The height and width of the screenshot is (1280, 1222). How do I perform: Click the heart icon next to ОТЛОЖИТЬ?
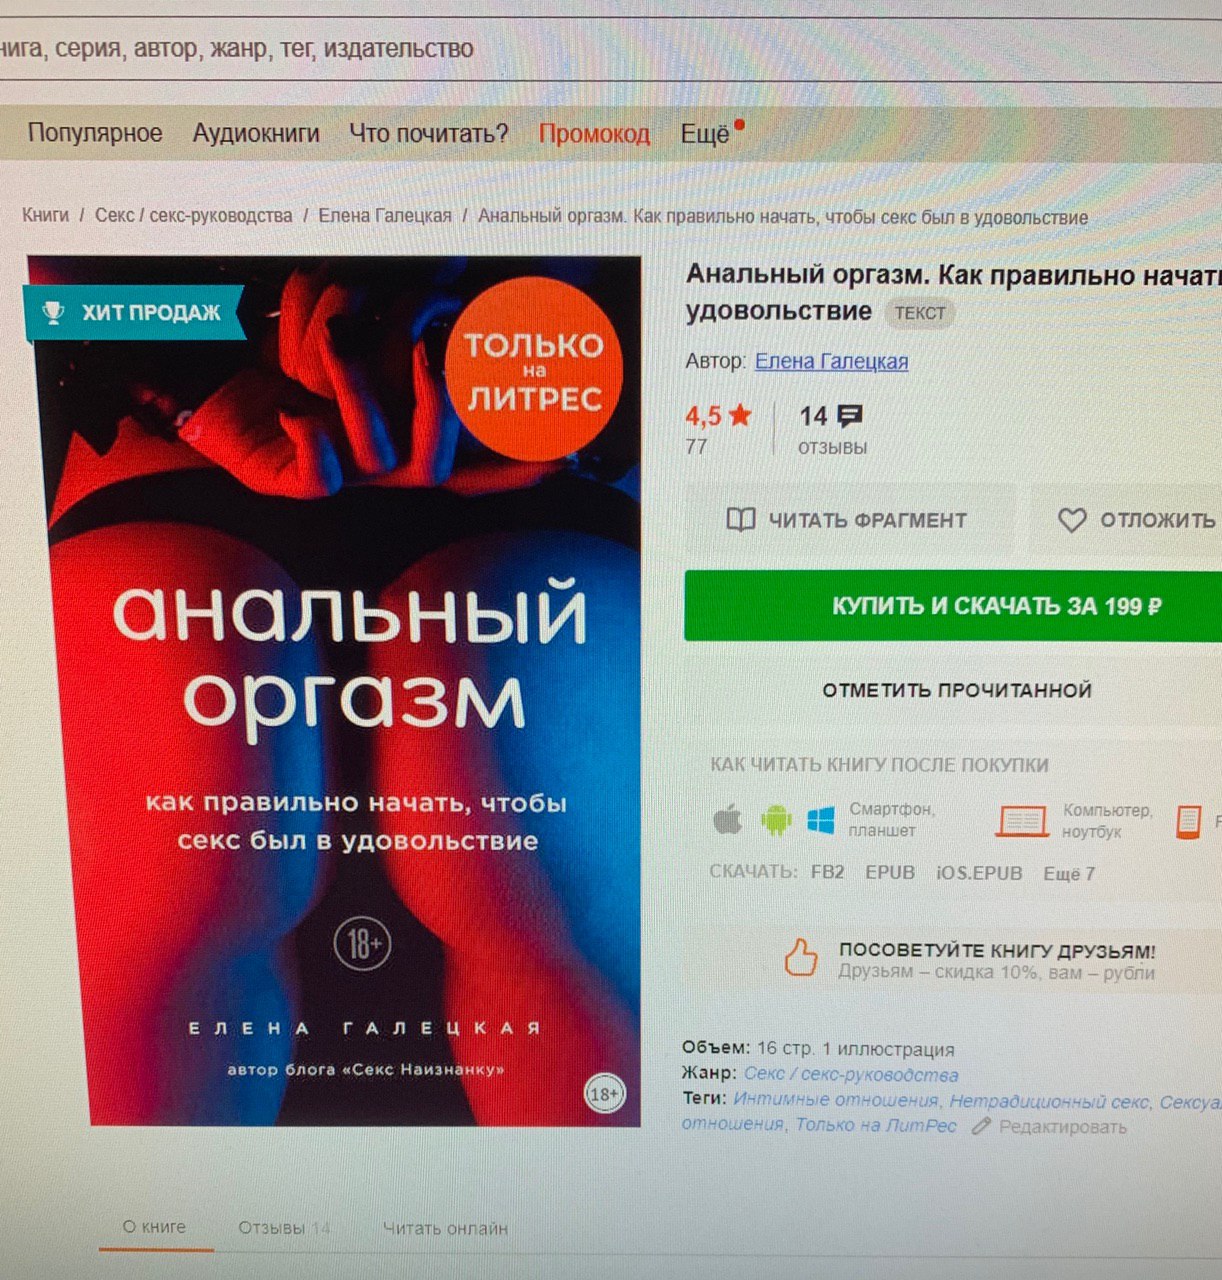(x=1071, y=520)
